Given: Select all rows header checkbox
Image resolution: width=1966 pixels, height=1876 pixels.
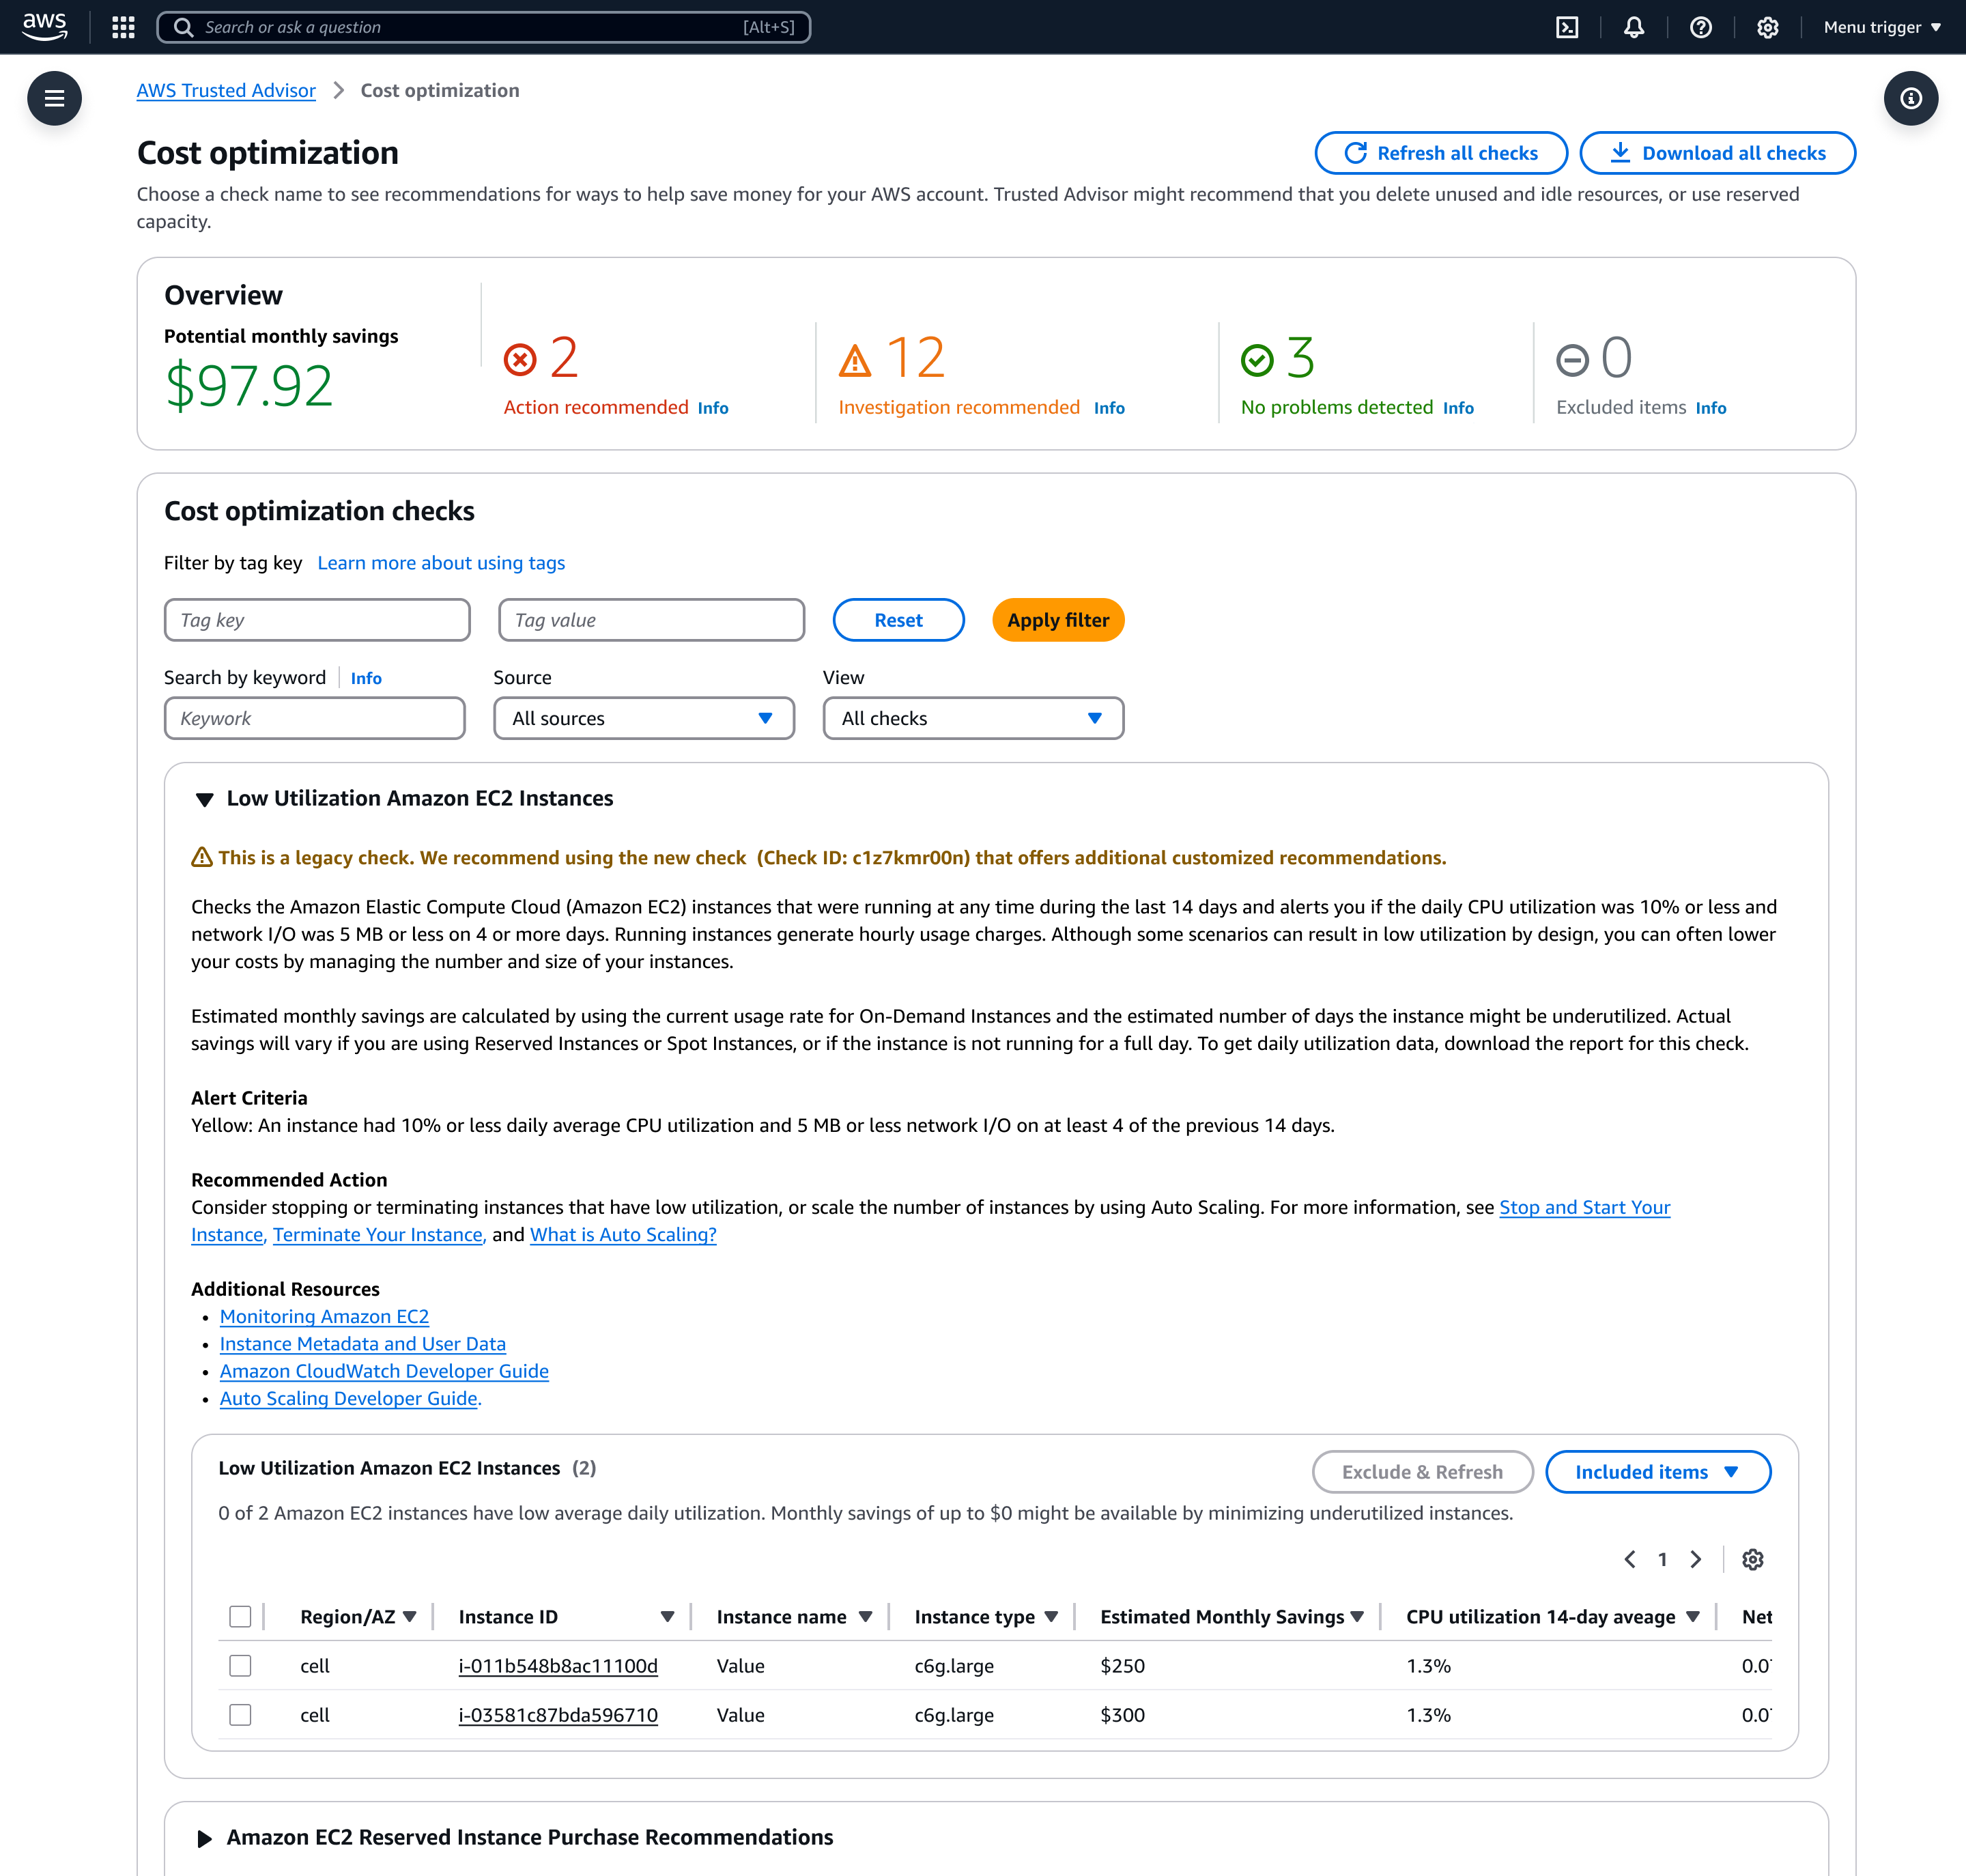Looking at the screenshot, I should point(240,1616).
